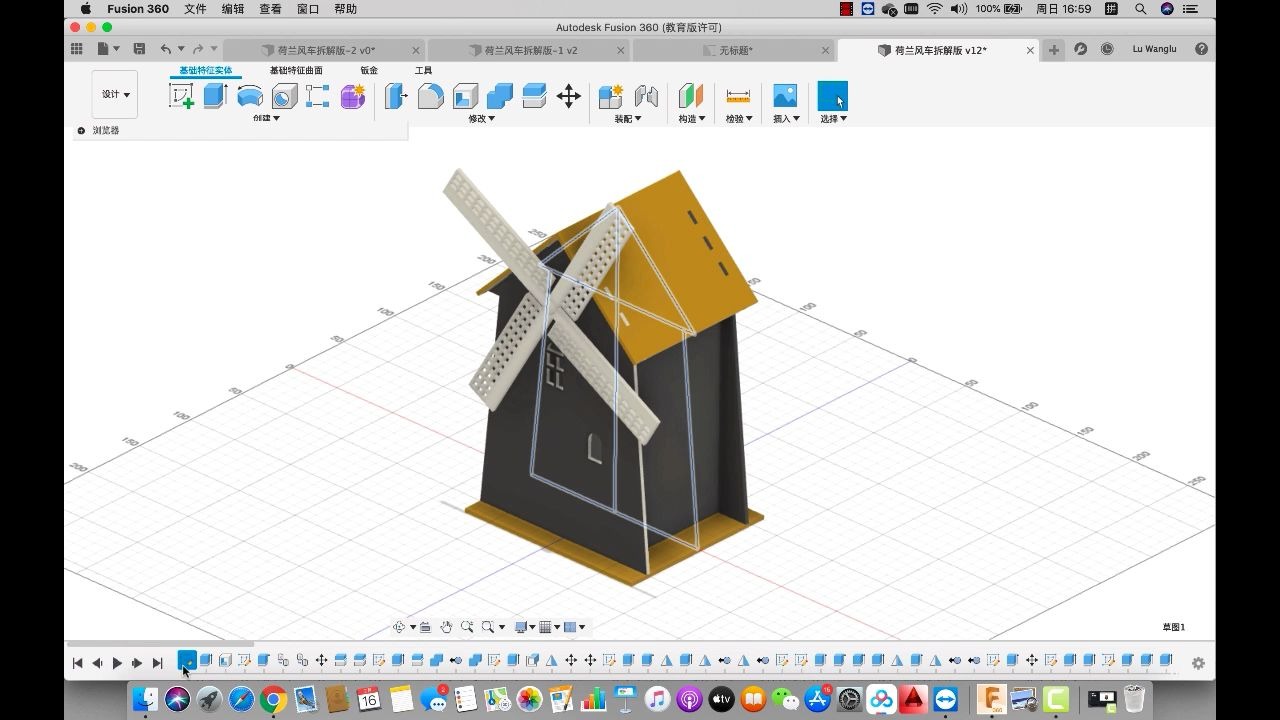The height and width of the screenshot is (720, 1280).
Task: Open the job status clock icon
Action: click(1107, 49)
